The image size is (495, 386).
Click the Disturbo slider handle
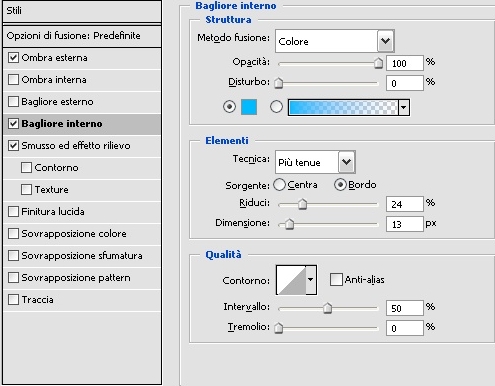pos(279,83)
